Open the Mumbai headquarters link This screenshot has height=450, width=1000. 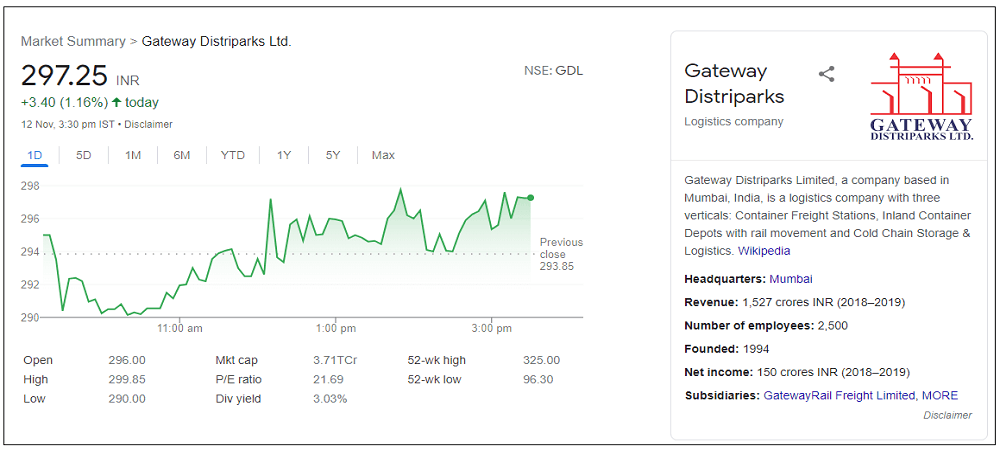click(x=791, y=279)
